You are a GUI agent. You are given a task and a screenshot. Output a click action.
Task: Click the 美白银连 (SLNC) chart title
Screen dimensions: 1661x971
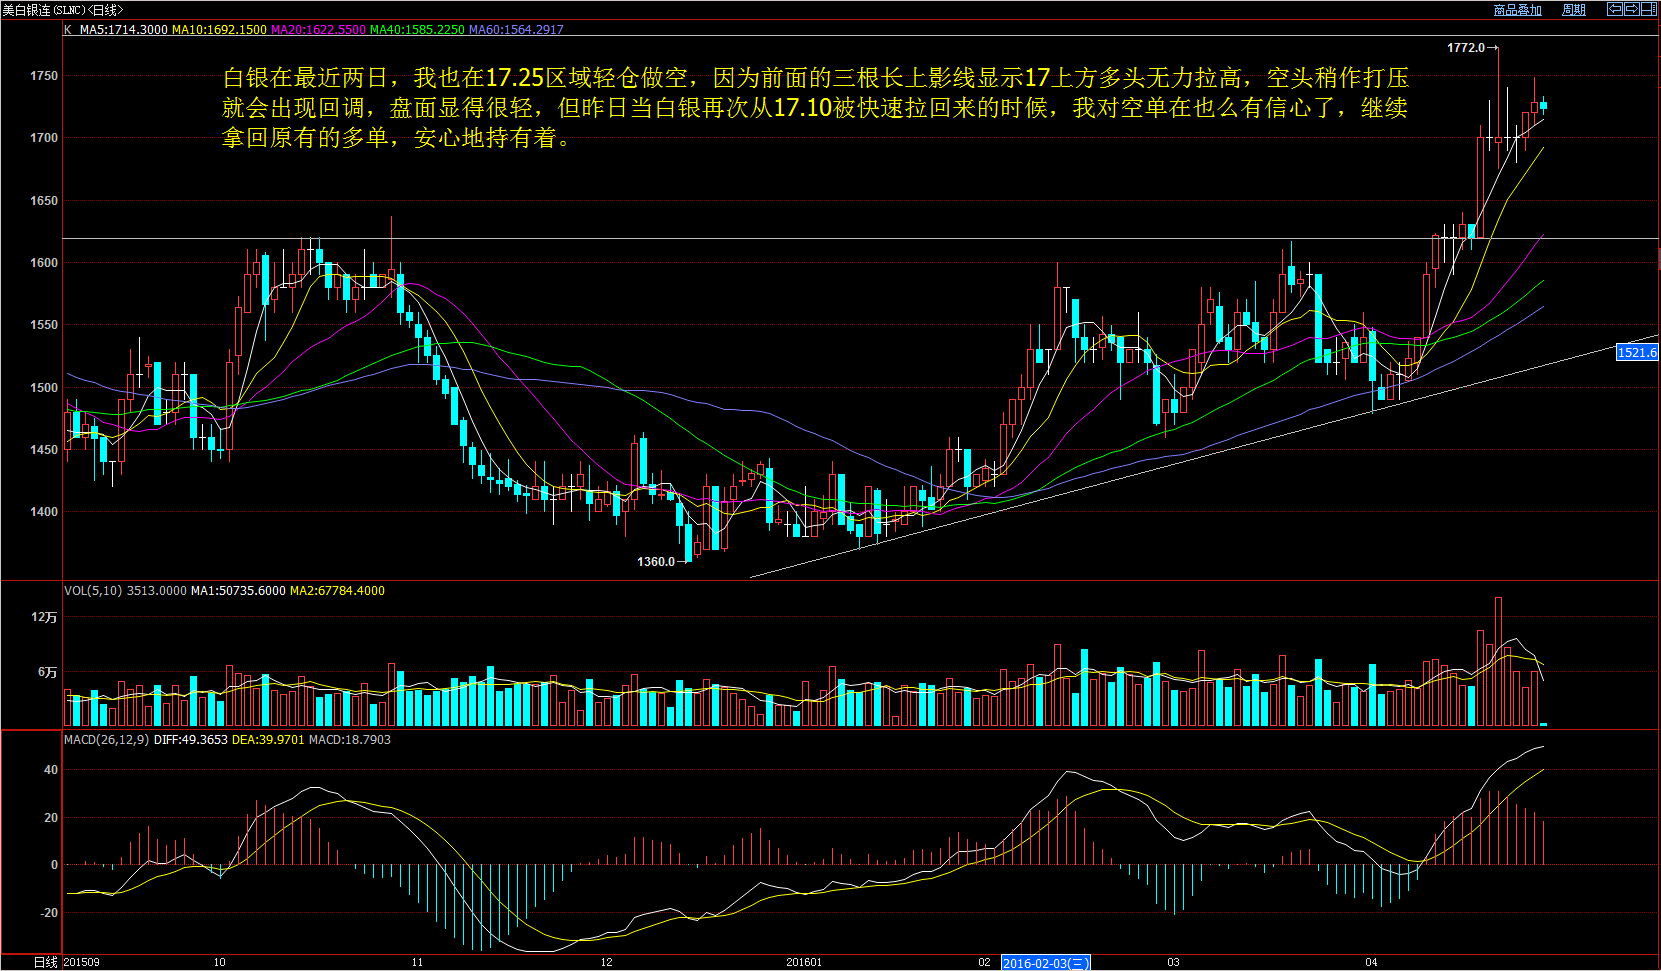pos(62,10)
